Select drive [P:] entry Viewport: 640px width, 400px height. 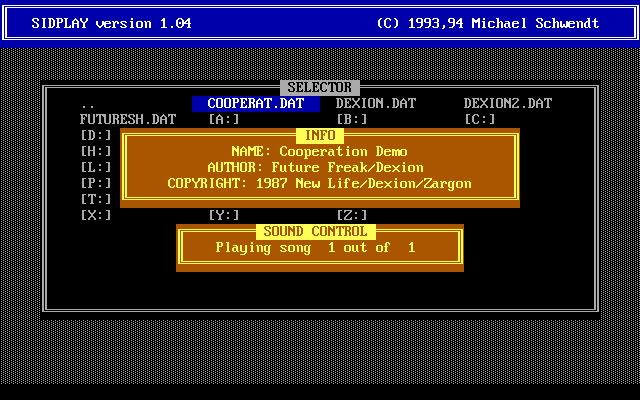click(x=96, y=183)
